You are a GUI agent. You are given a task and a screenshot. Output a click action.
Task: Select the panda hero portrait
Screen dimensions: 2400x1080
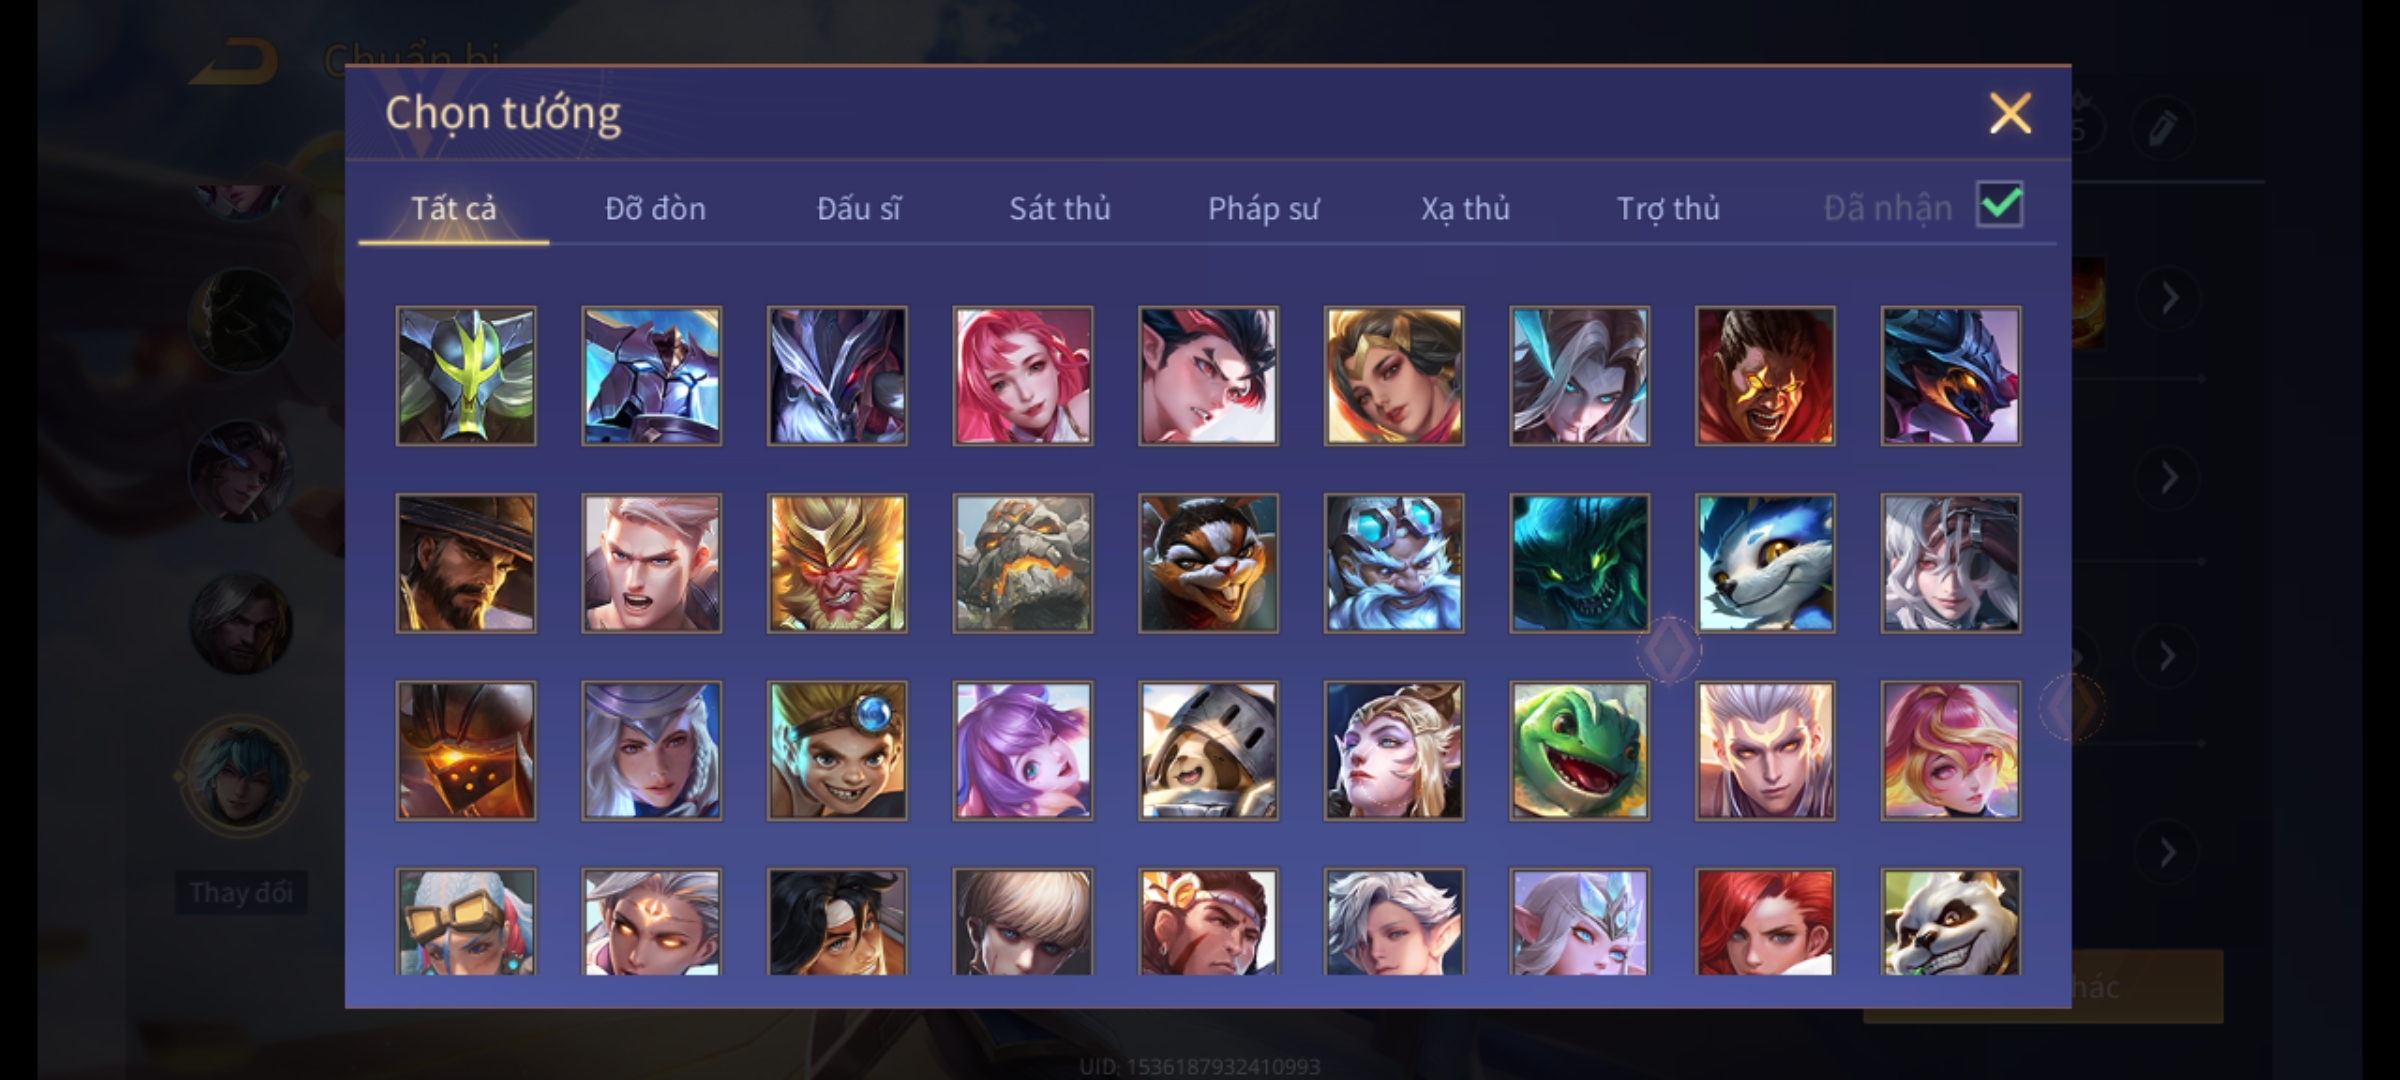point(1950,921)
